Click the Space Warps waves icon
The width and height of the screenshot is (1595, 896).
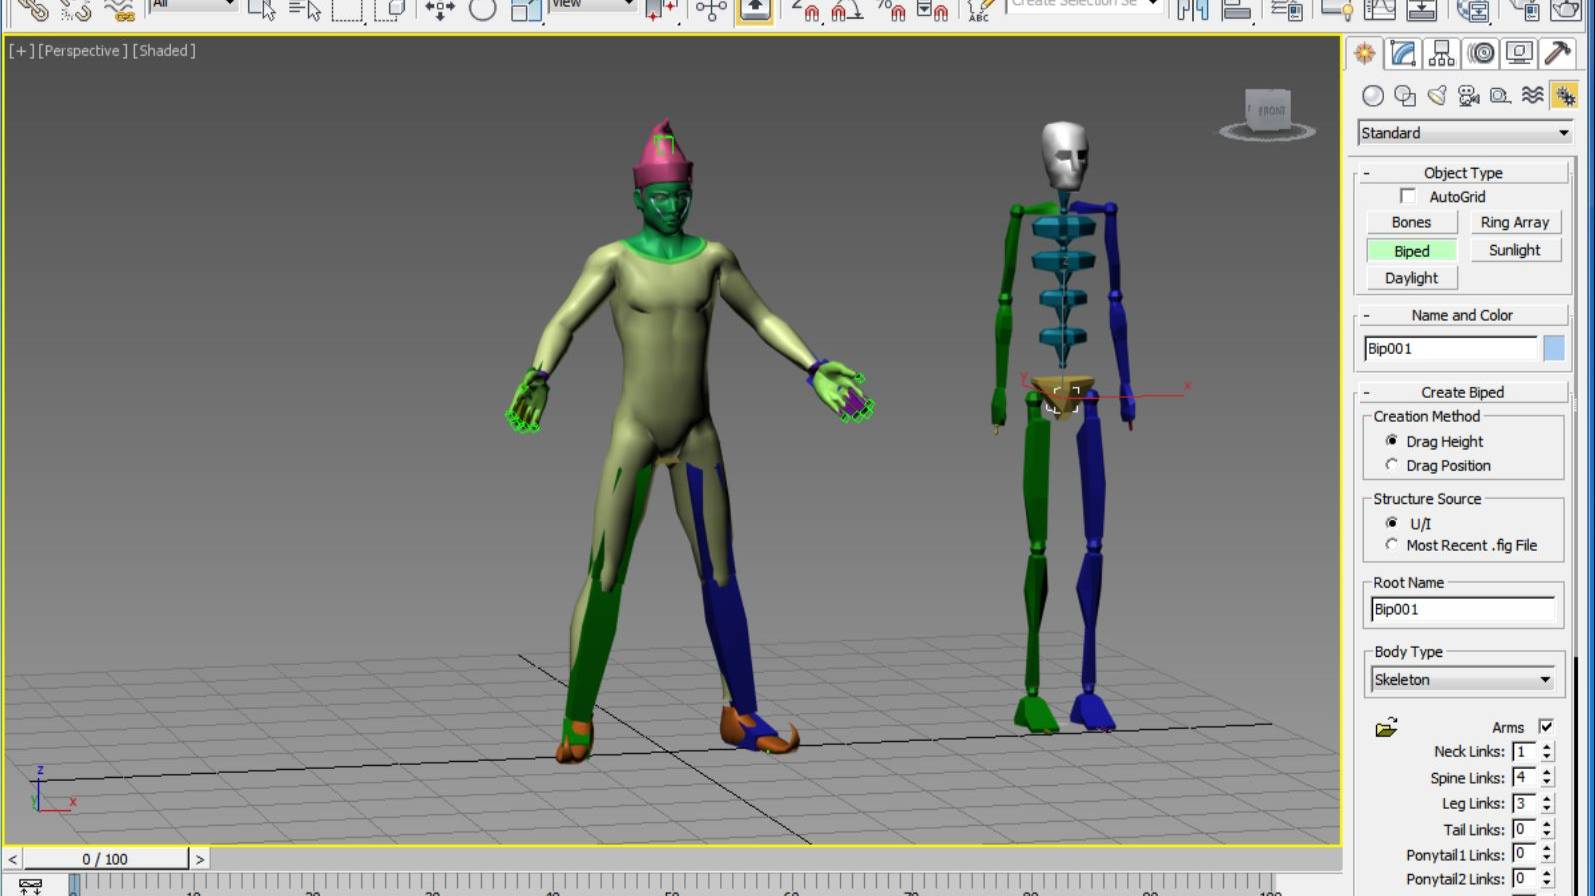[x=1532, y=96]
